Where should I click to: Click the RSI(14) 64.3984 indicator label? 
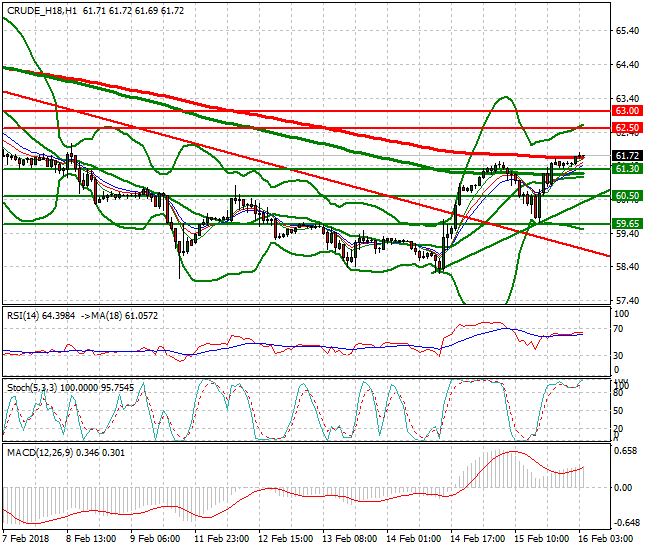(x=41, y=316)
